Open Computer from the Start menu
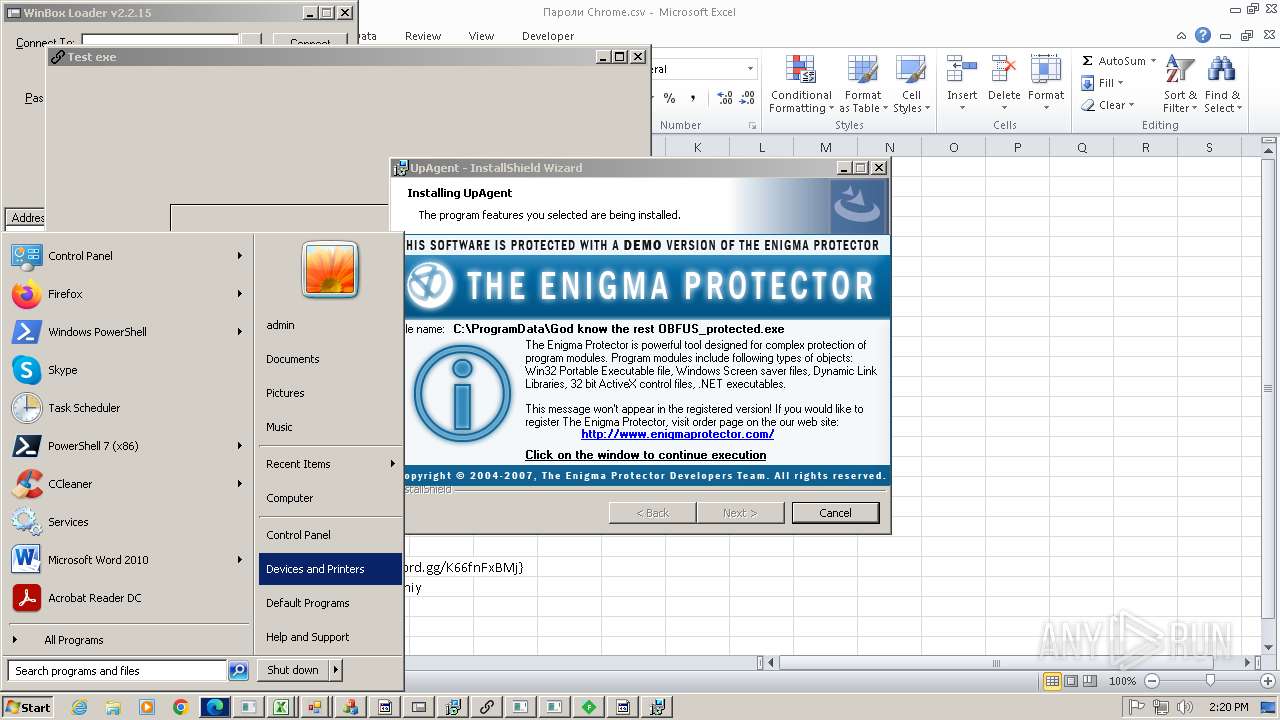Image resolution: width=1280 pixels, height=720 pixels. (x=330, y=498)
